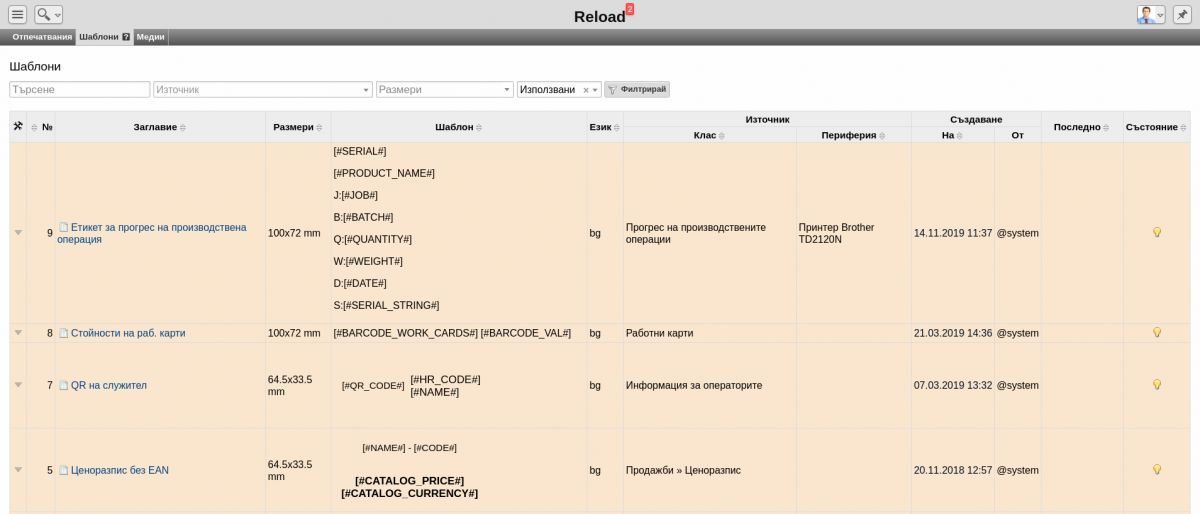Viewport: 1200px width, 514px height.
Task: Open the hamburger main menu
Action: (x=17, y=14)
